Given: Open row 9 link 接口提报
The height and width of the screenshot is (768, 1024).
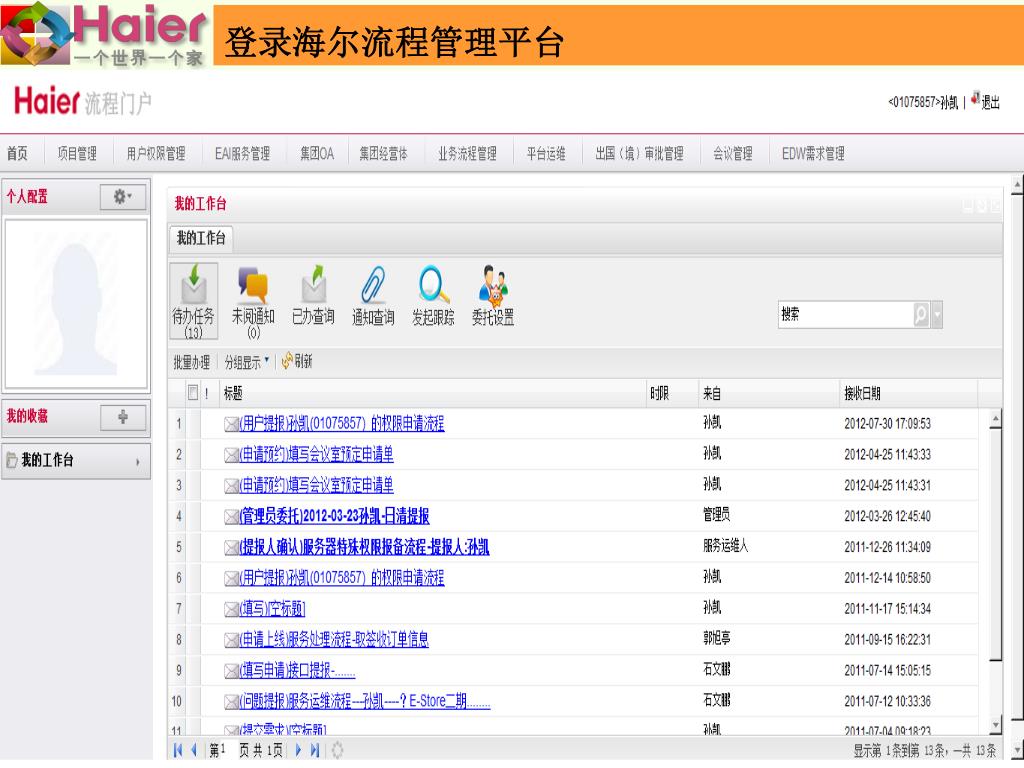Looking at the screenshot, I should click(297, 671).
